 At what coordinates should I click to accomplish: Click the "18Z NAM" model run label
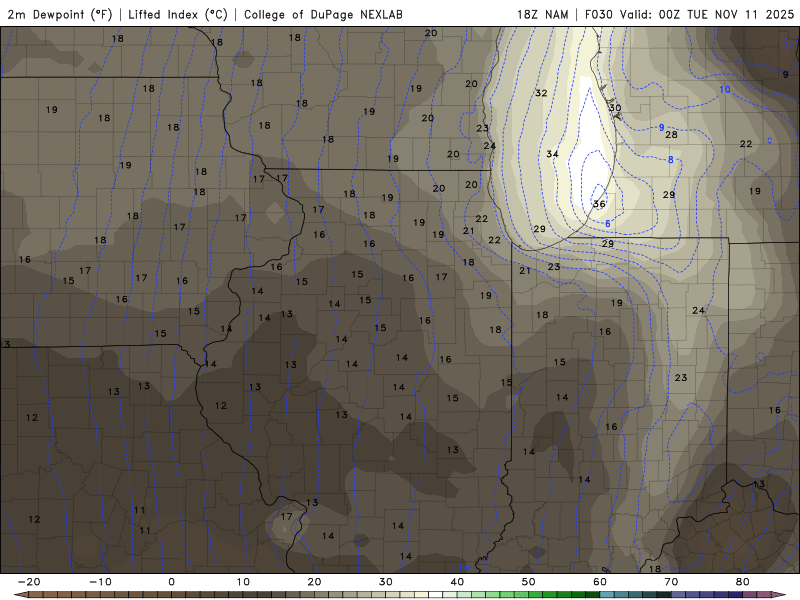coord(542,14)
